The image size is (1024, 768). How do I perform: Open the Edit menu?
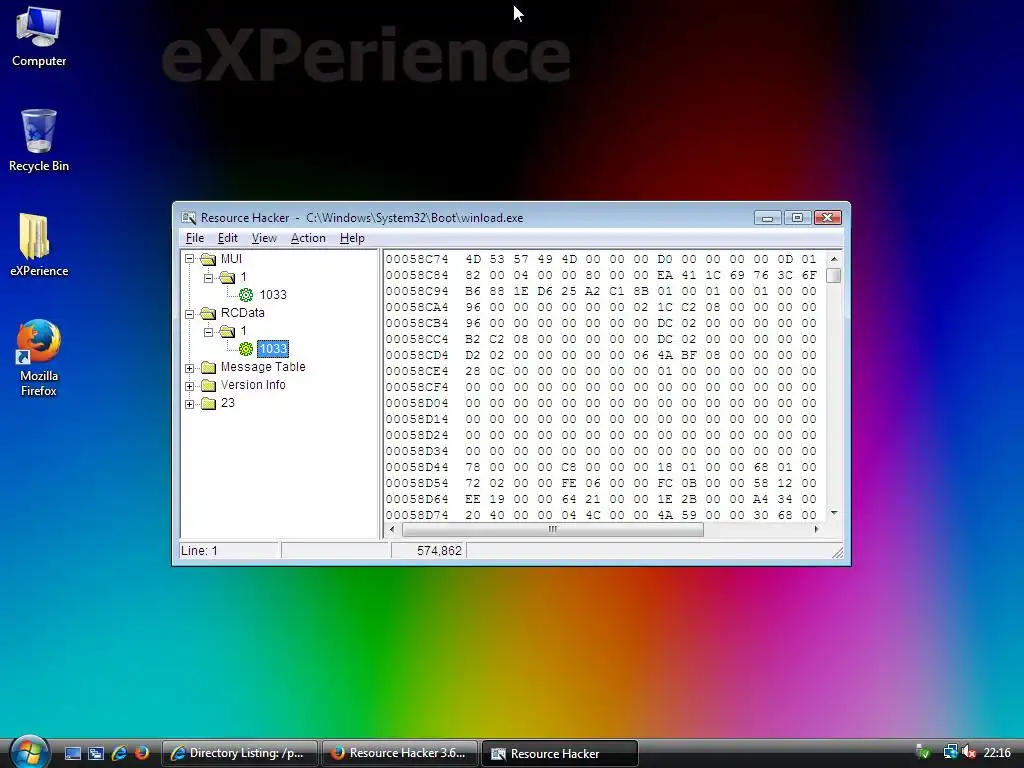[227, 238]
